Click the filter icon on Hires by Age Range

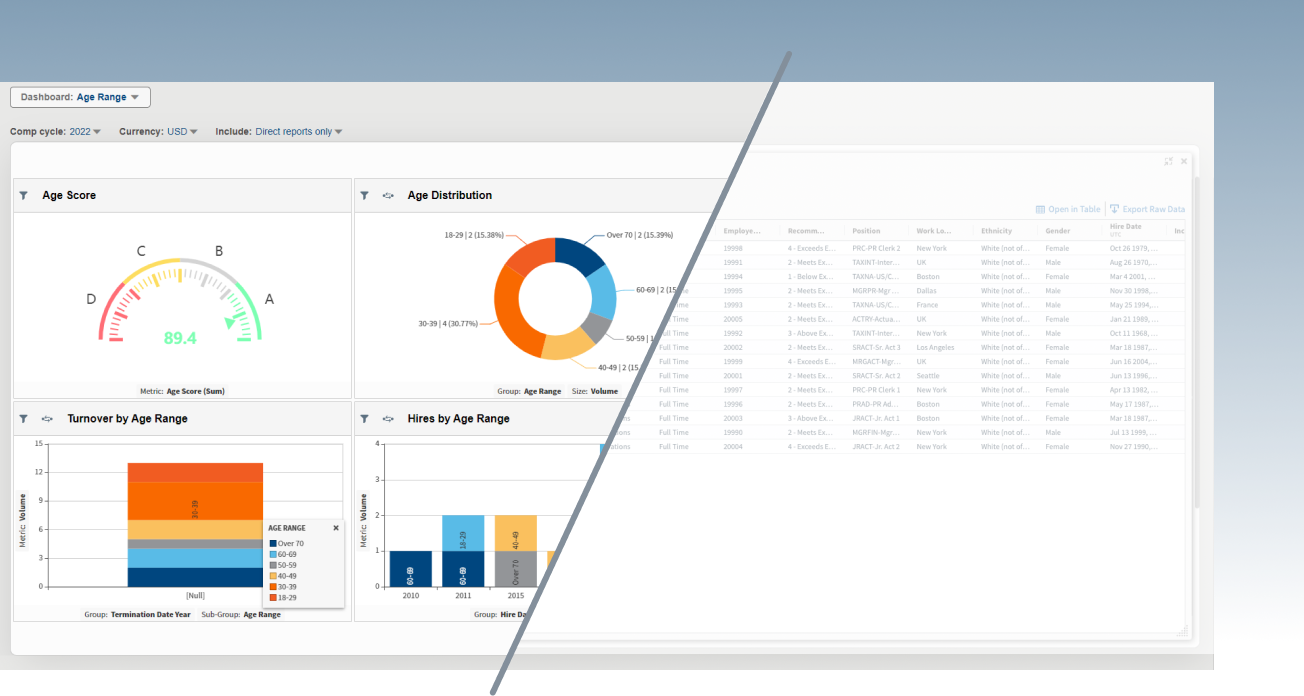(364, 419)
